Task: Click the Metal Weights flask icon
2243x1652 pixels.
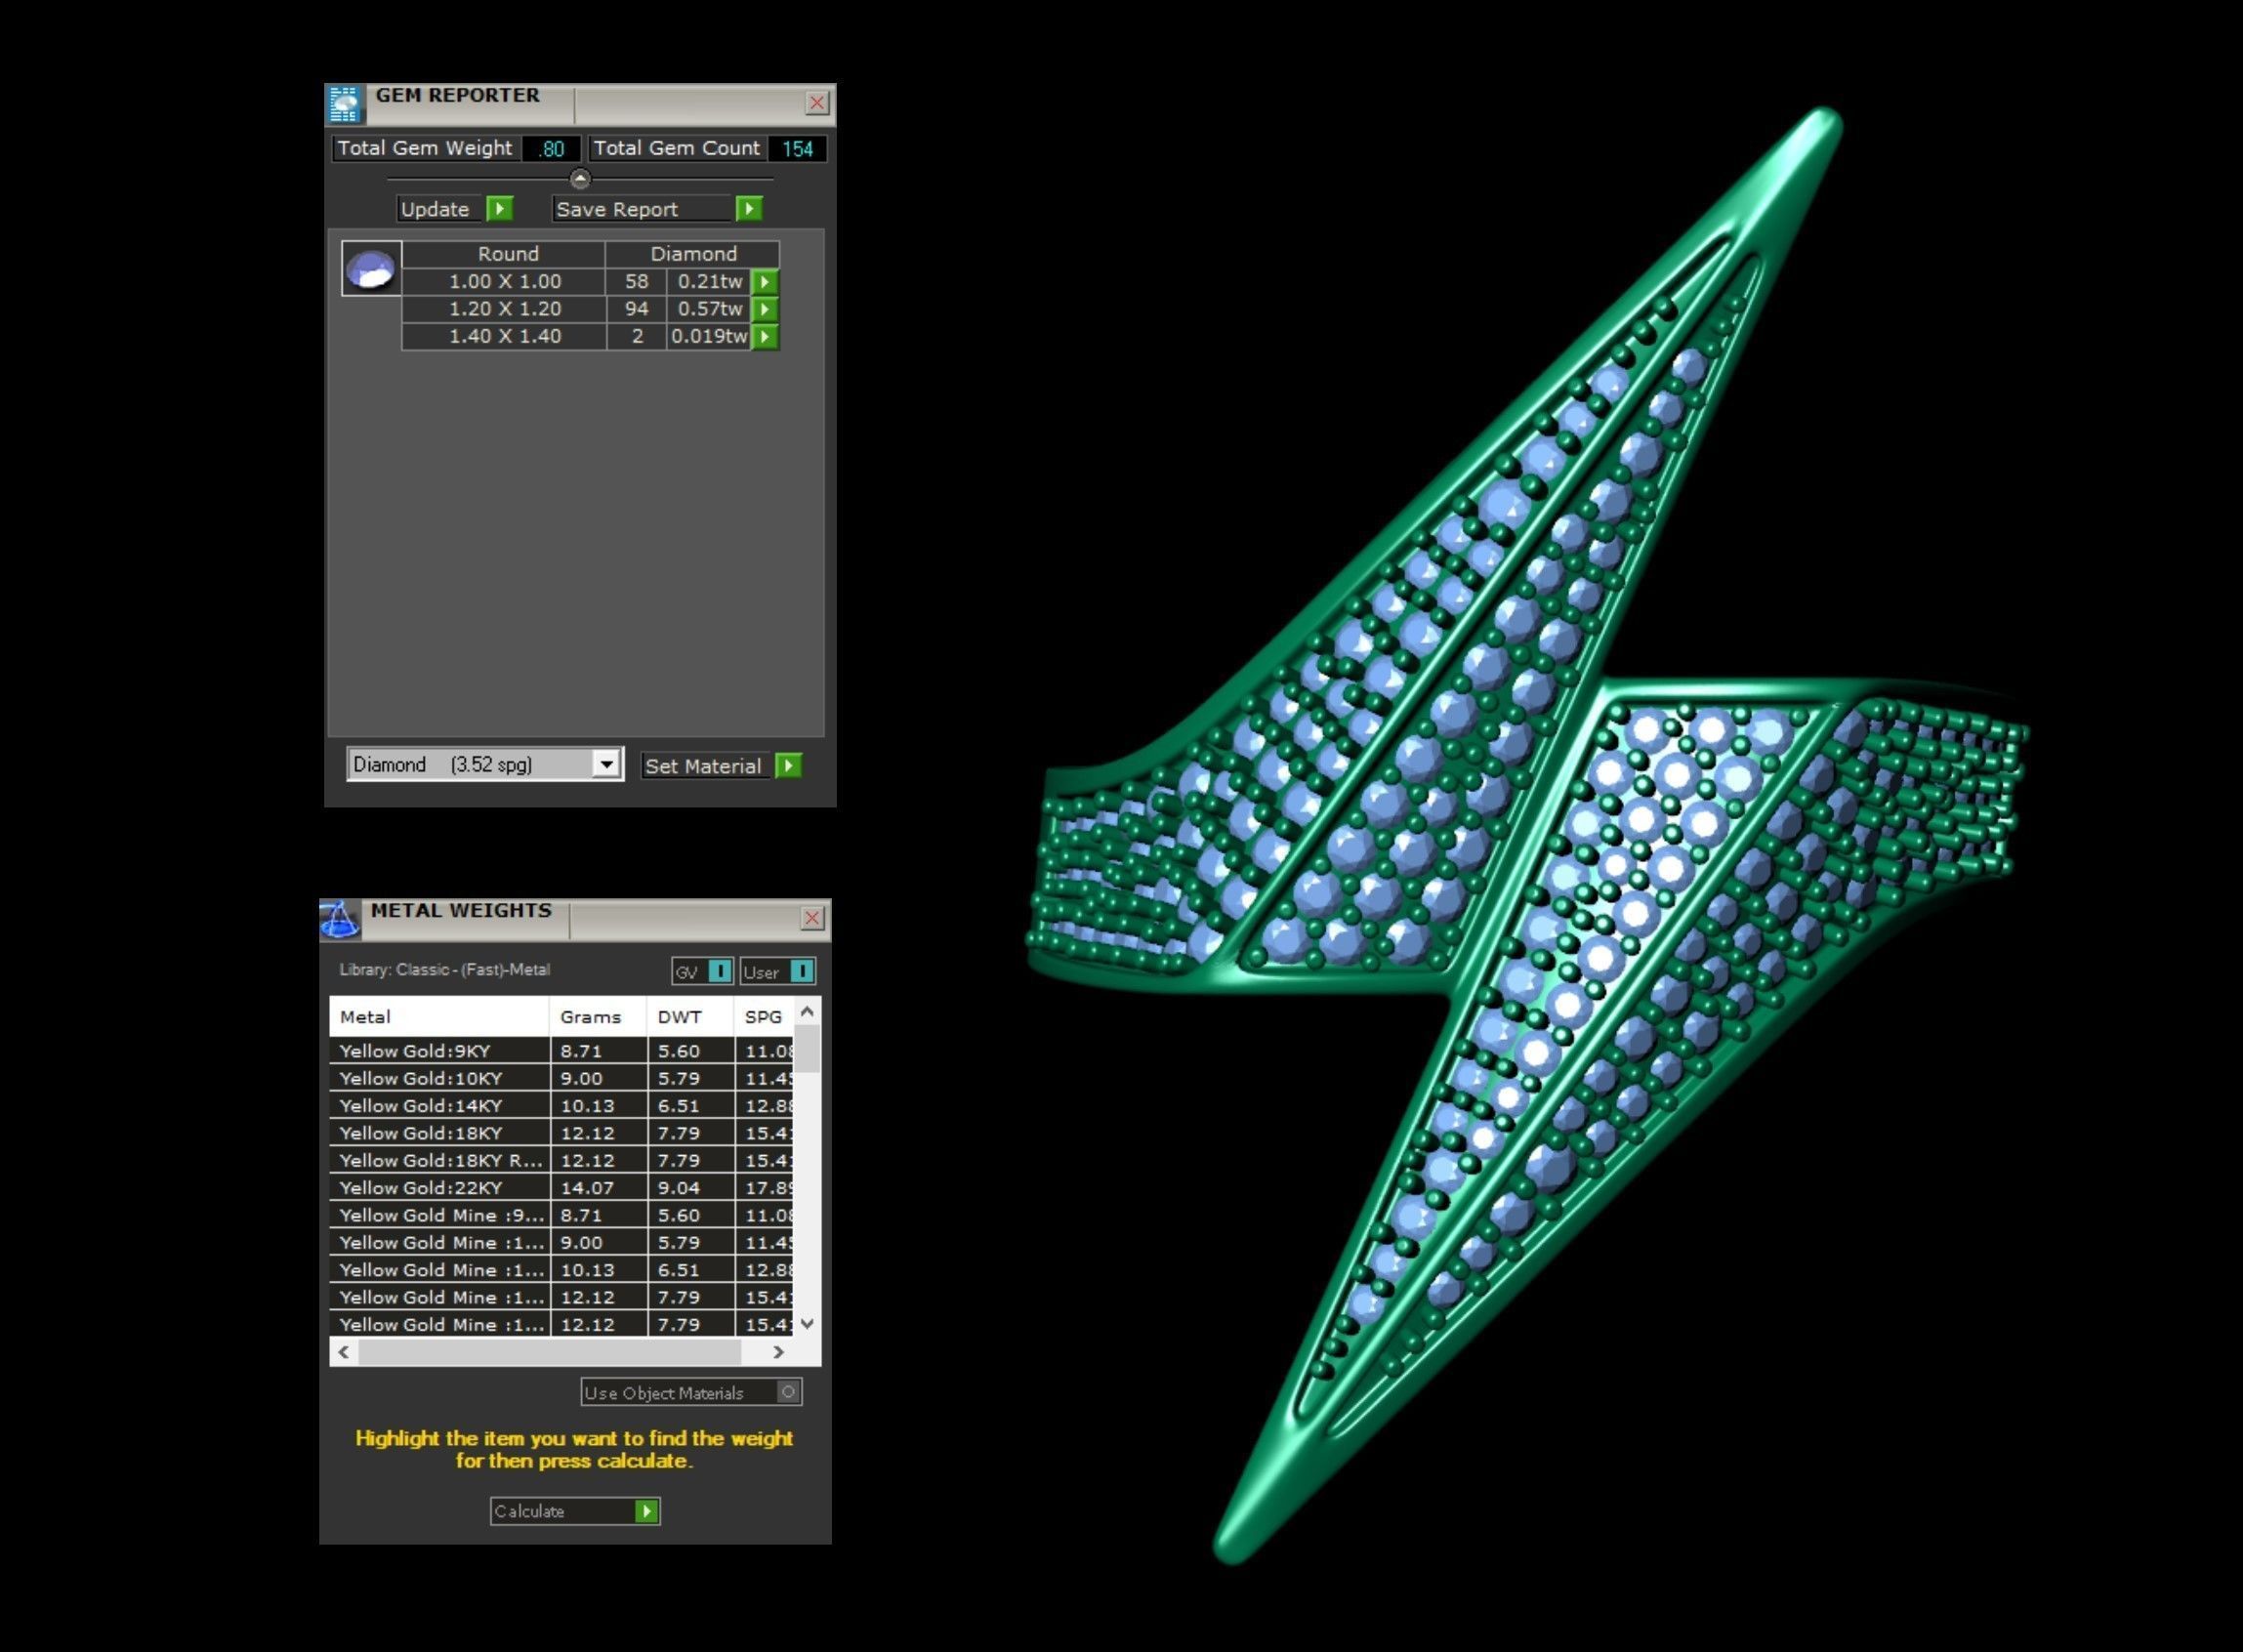Action: click(x=339, y=919)
